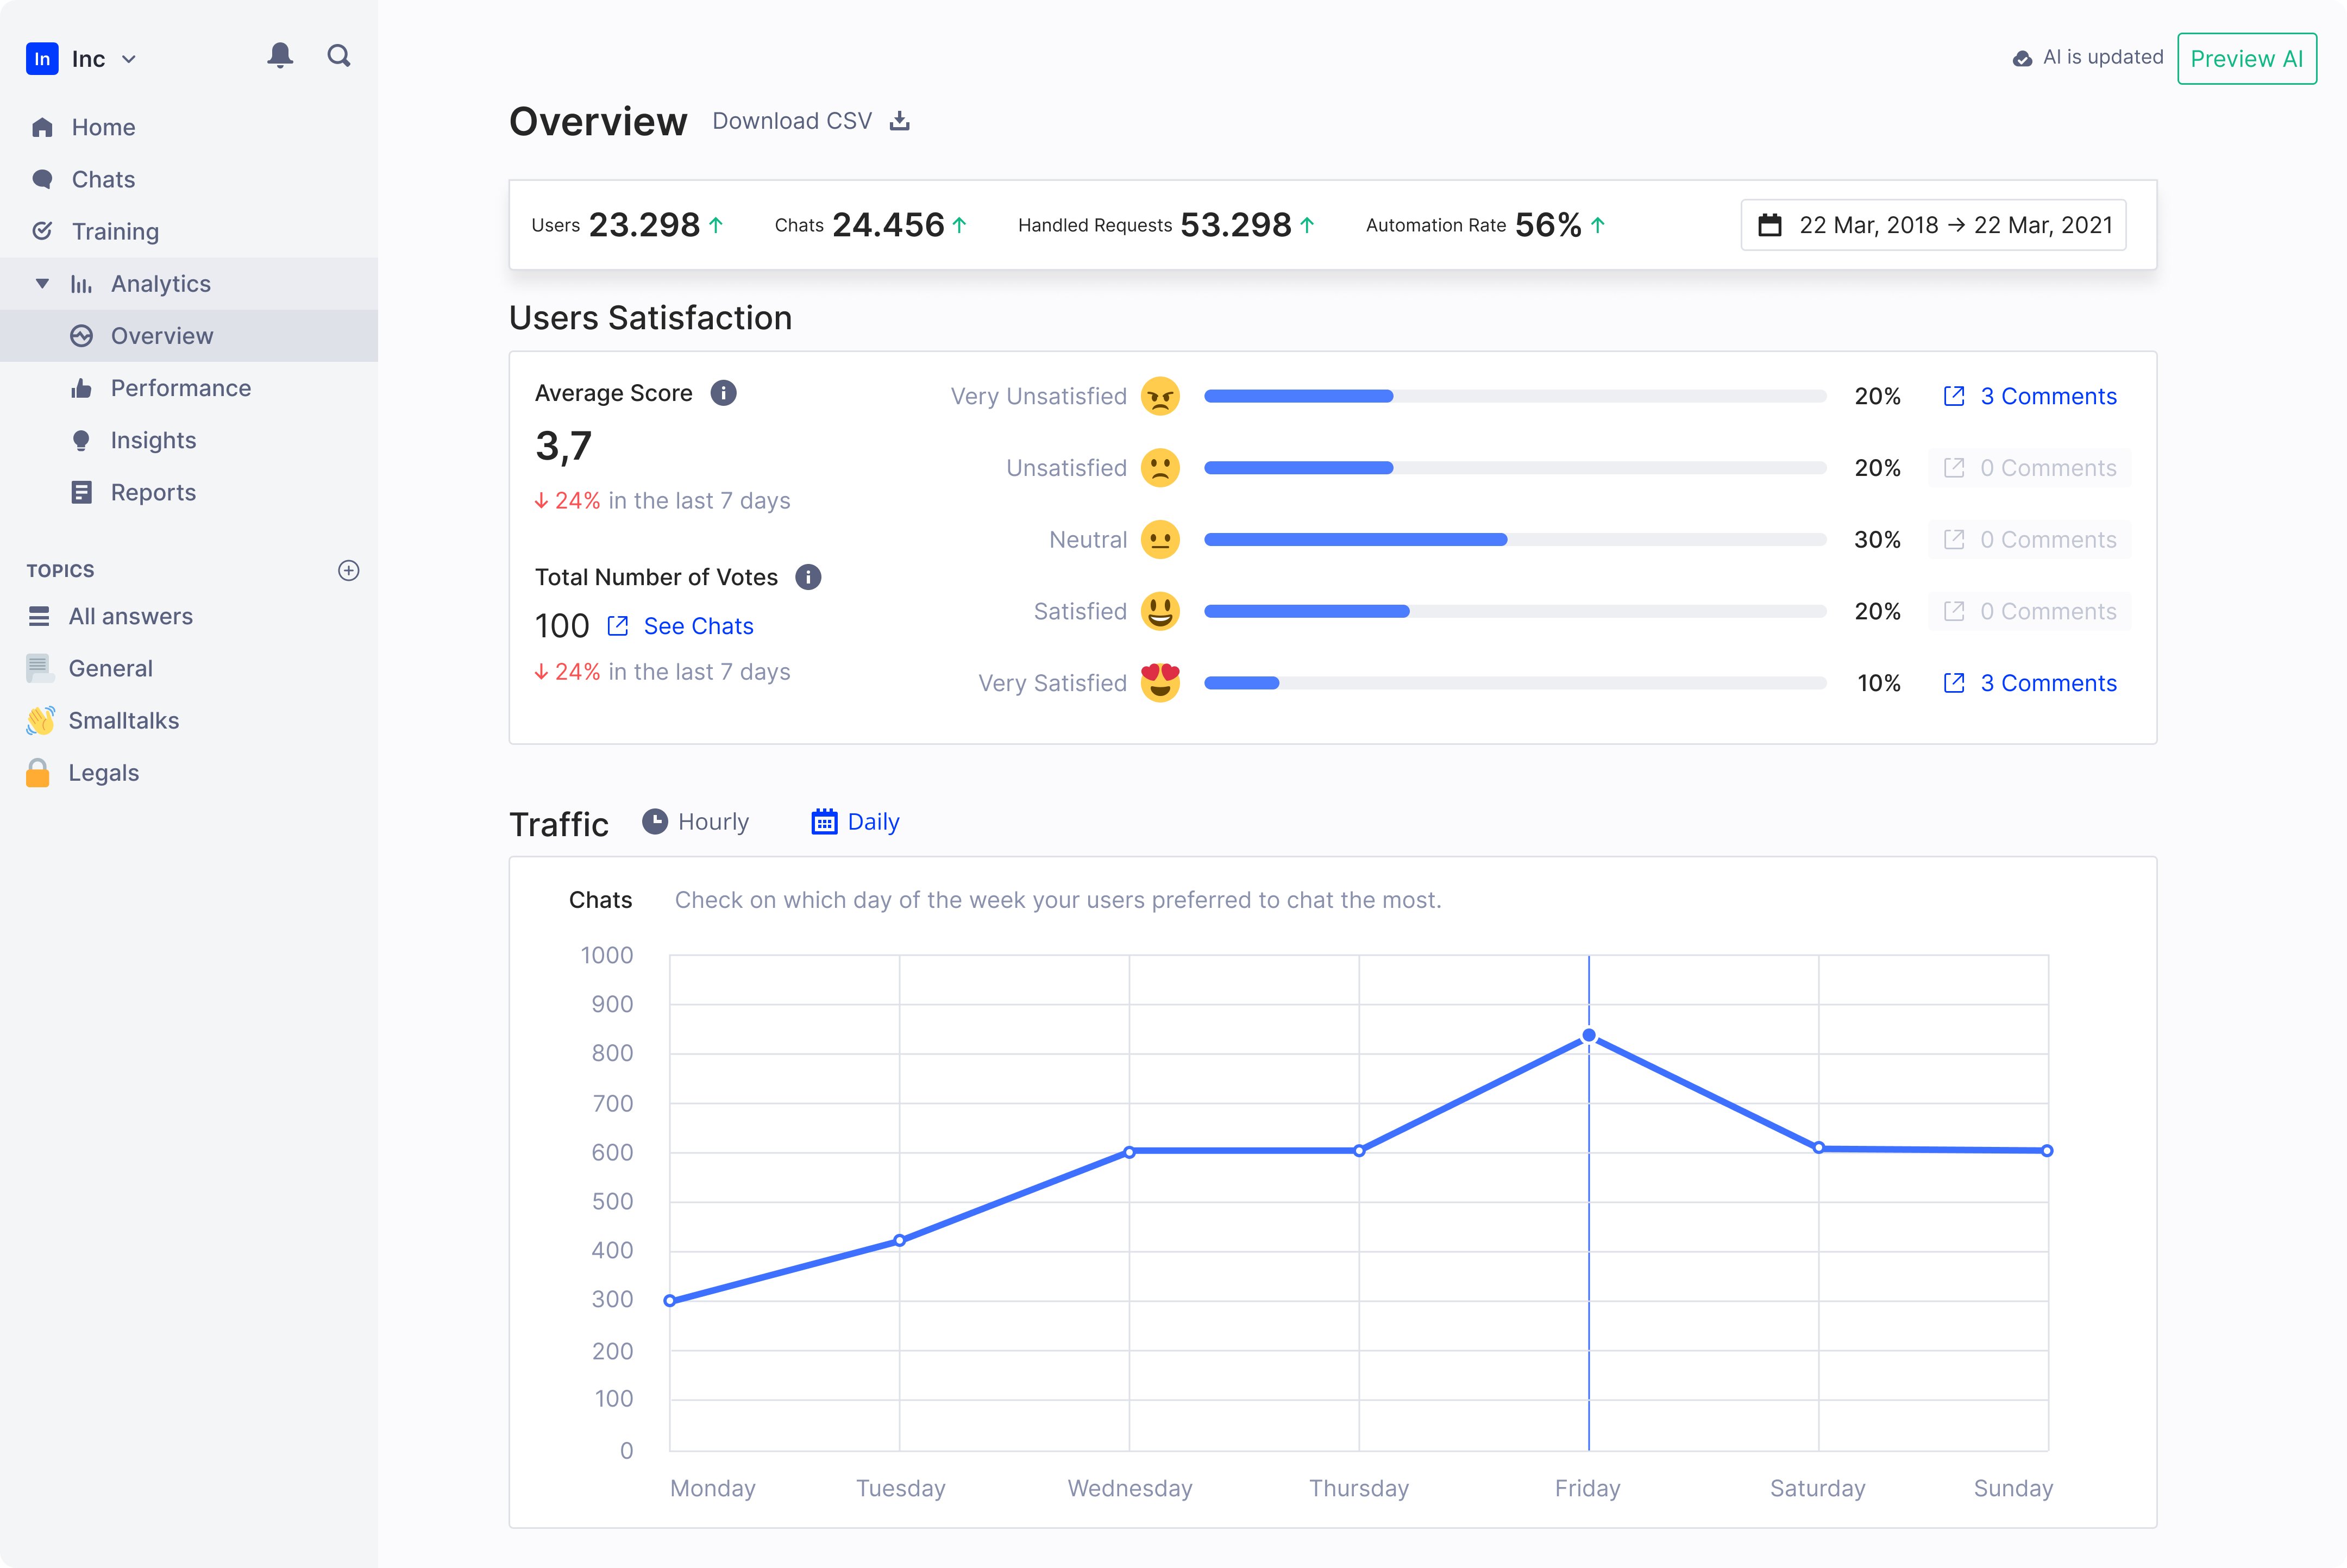
Task: Add a new topic with the plus icon
Action: pyautogui.click(x=348, y=570)
